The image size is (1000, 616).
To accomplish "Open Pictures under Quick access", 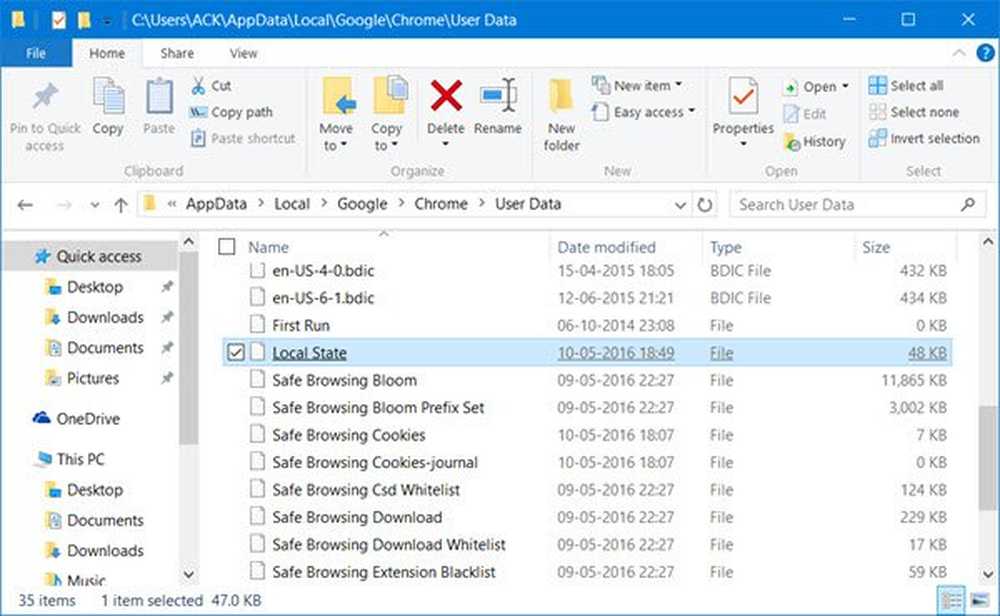I will click(x=92, y=378).
